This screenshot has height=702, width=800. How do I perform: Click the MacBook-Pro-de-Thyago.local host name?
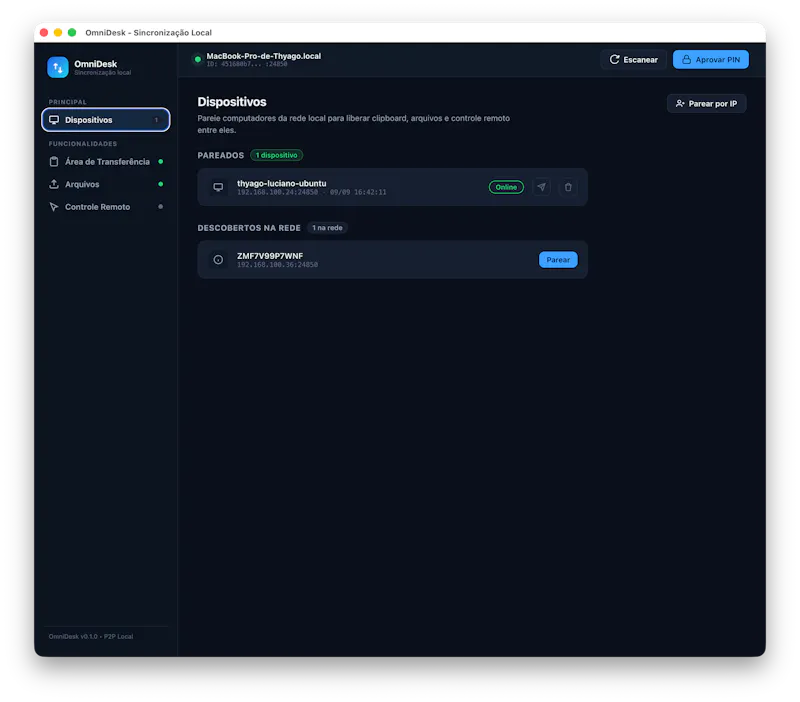click(263, 56)
